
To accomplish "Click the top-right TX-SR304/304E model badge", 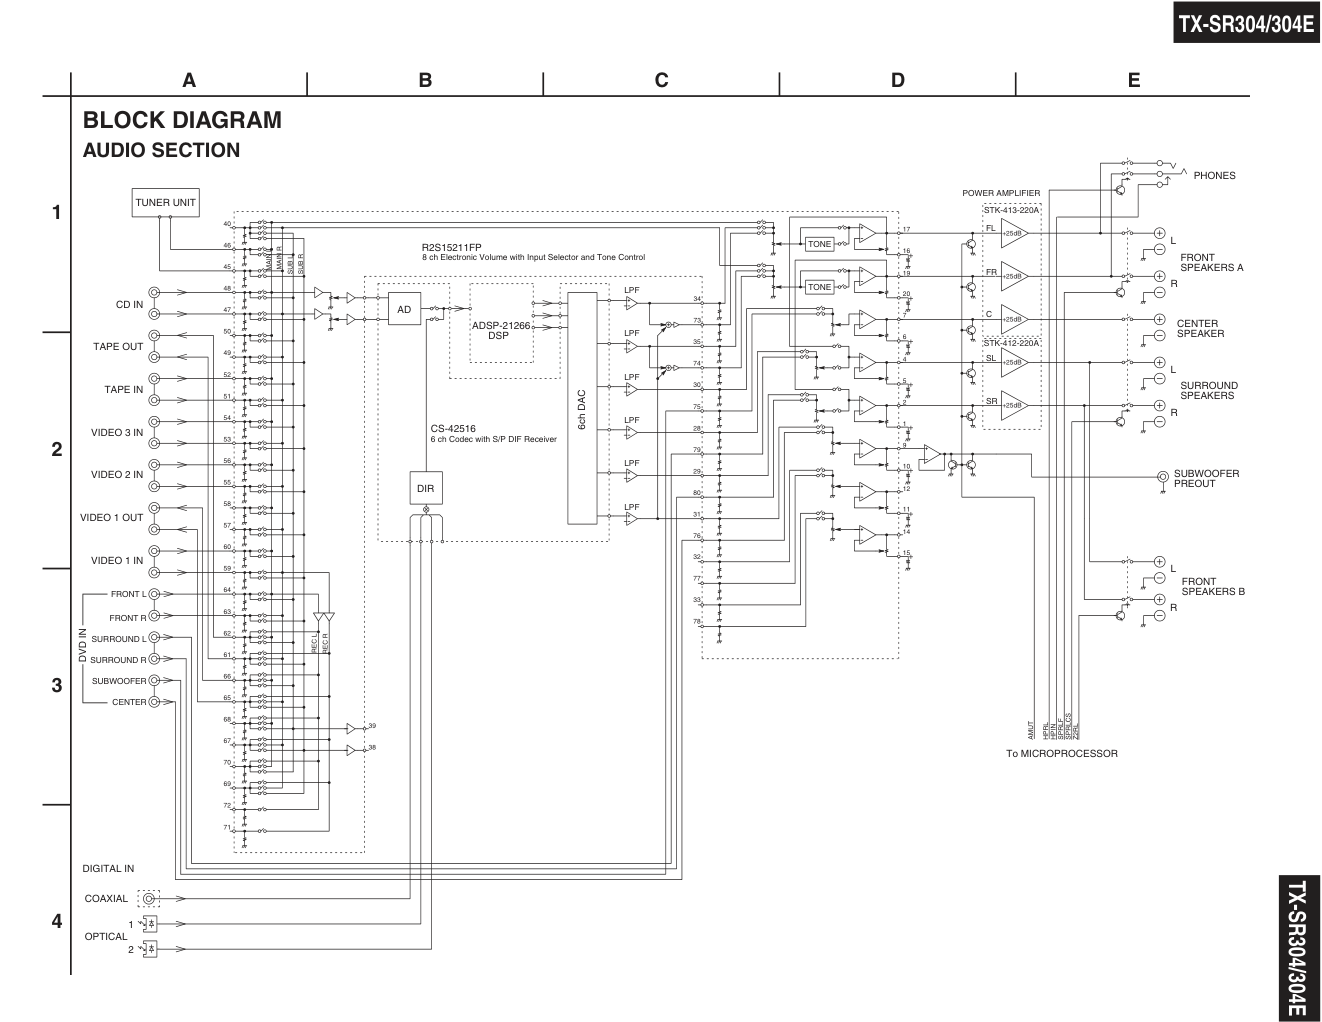I will tap(1246, 25).
